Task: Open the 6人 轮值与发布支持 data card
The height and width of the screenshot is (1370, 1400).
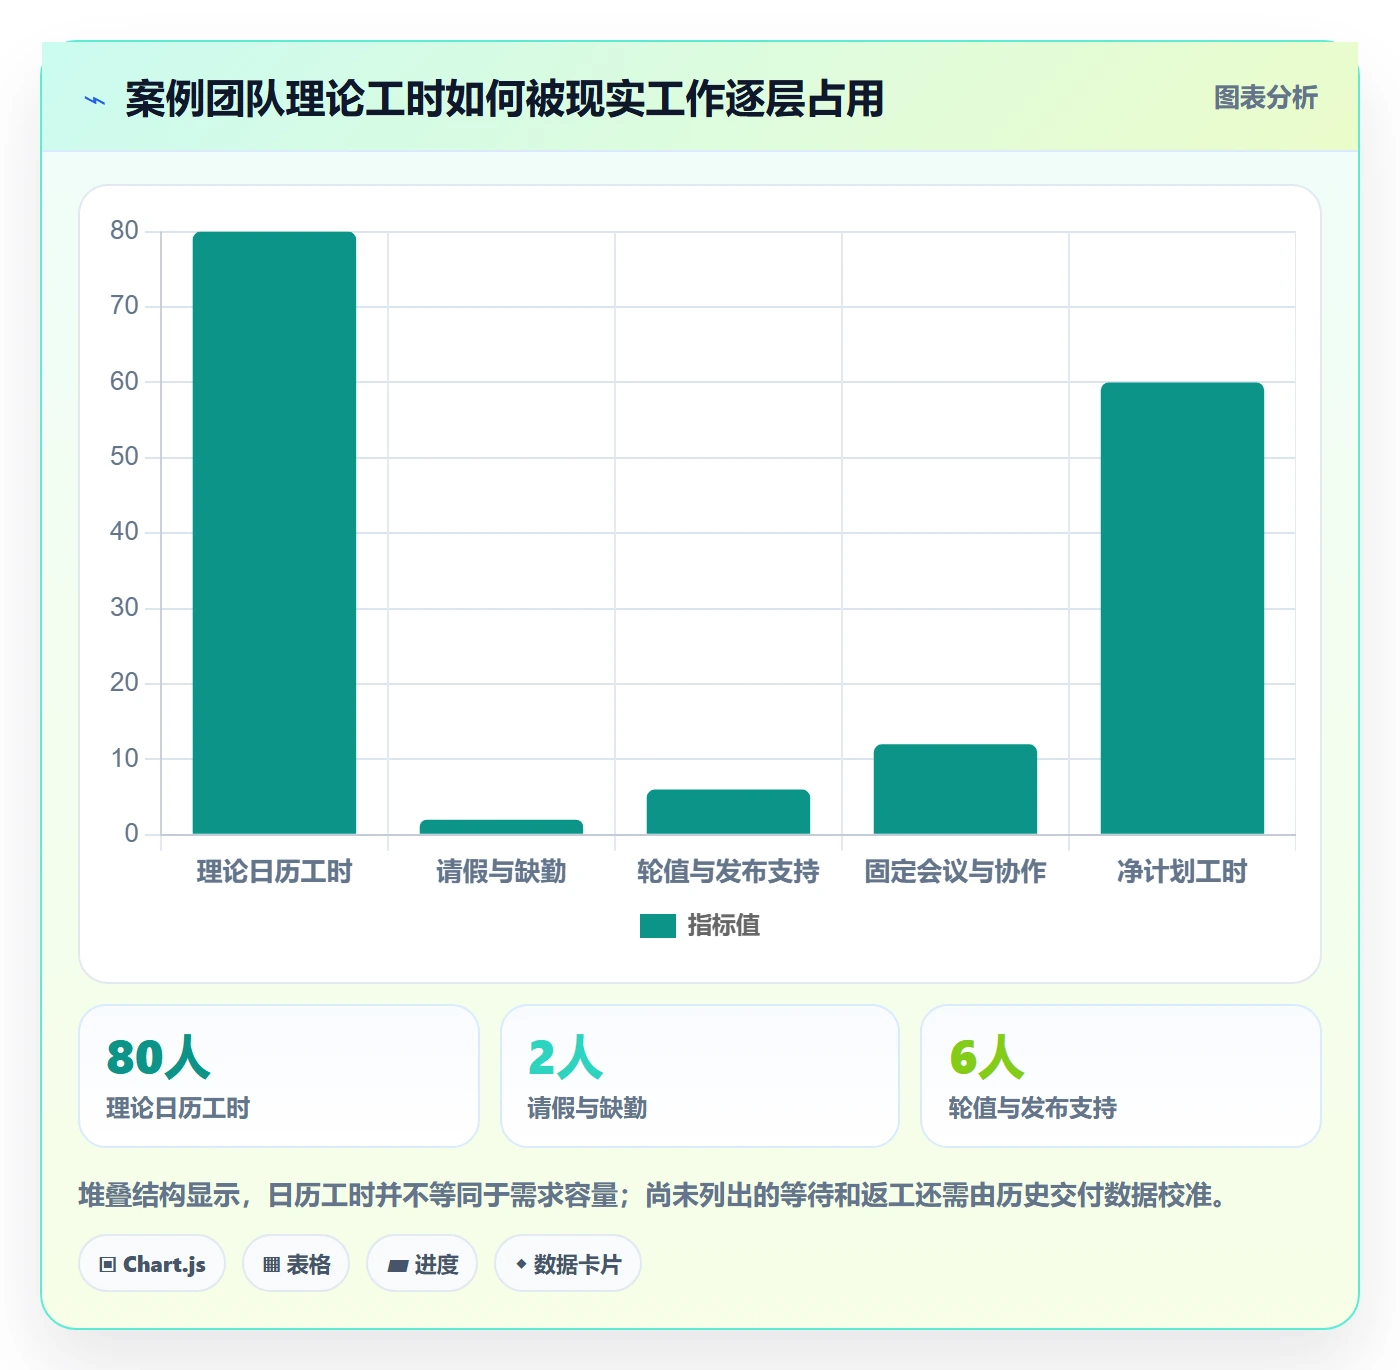Action: click(x=1121, y=1076)
